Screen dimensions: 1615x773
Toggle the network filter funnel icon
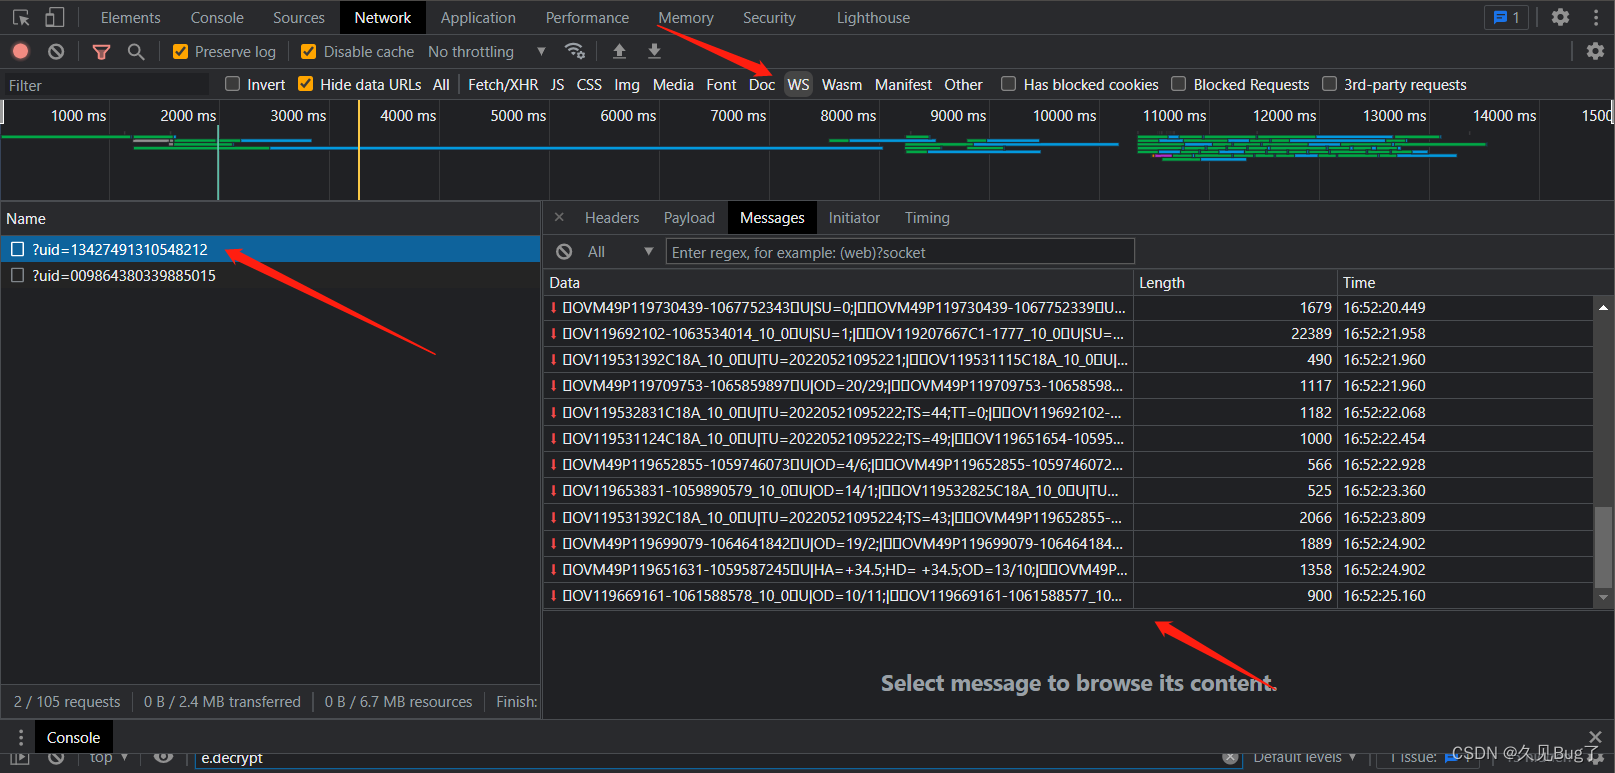point(101,51)
